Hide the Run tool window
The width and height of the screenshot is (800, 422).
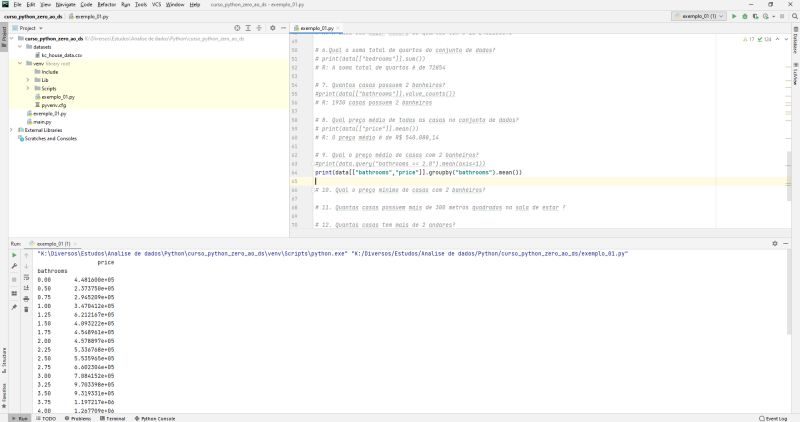tap(786, 243)
